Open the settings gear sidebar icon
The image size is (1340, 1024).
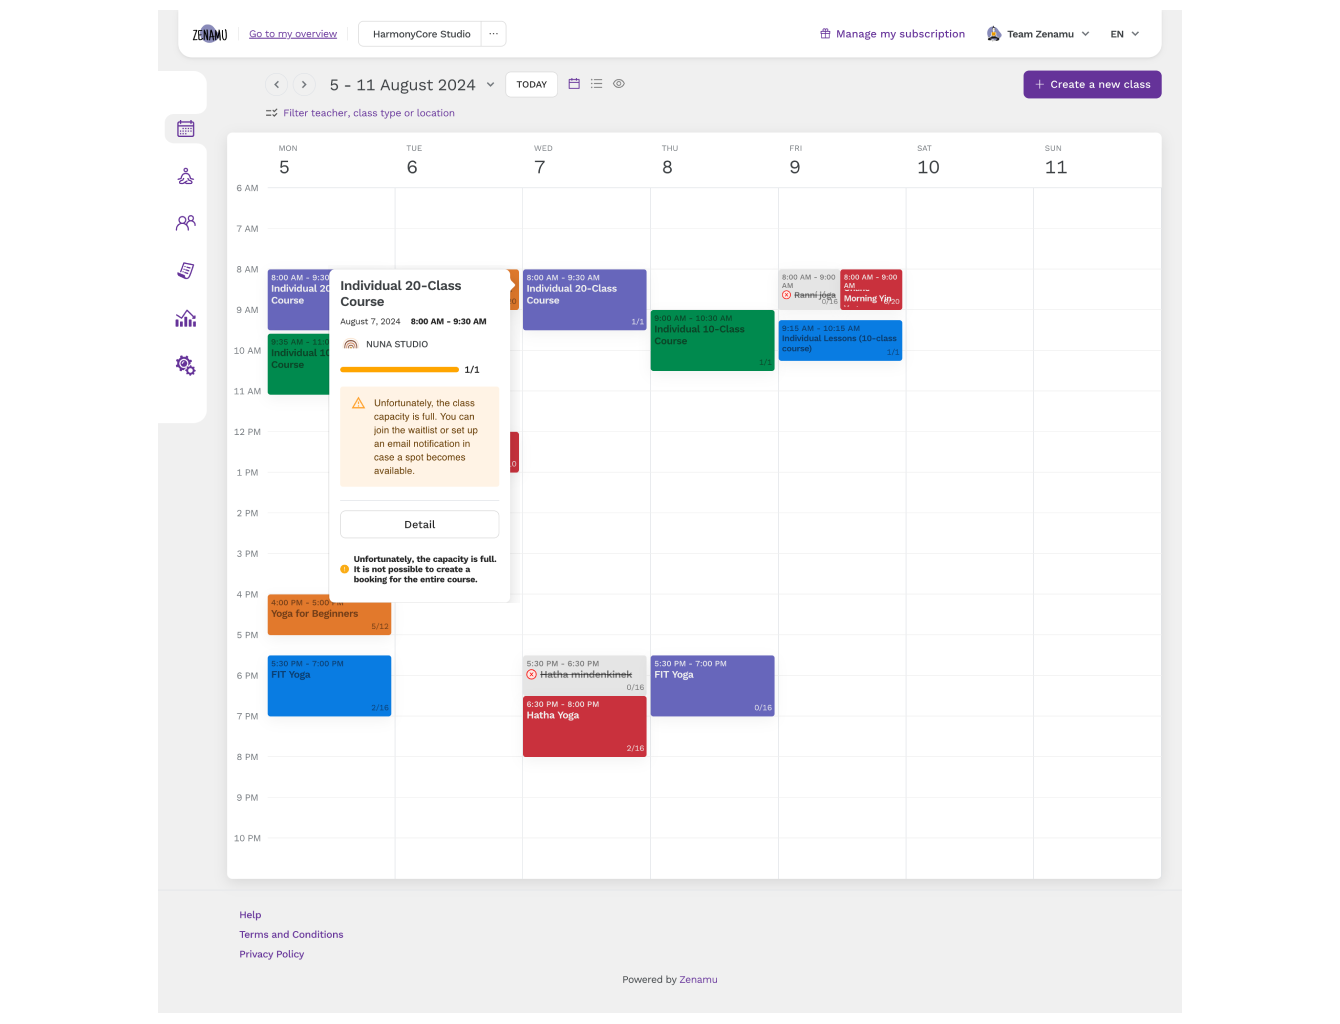[186, 366]
